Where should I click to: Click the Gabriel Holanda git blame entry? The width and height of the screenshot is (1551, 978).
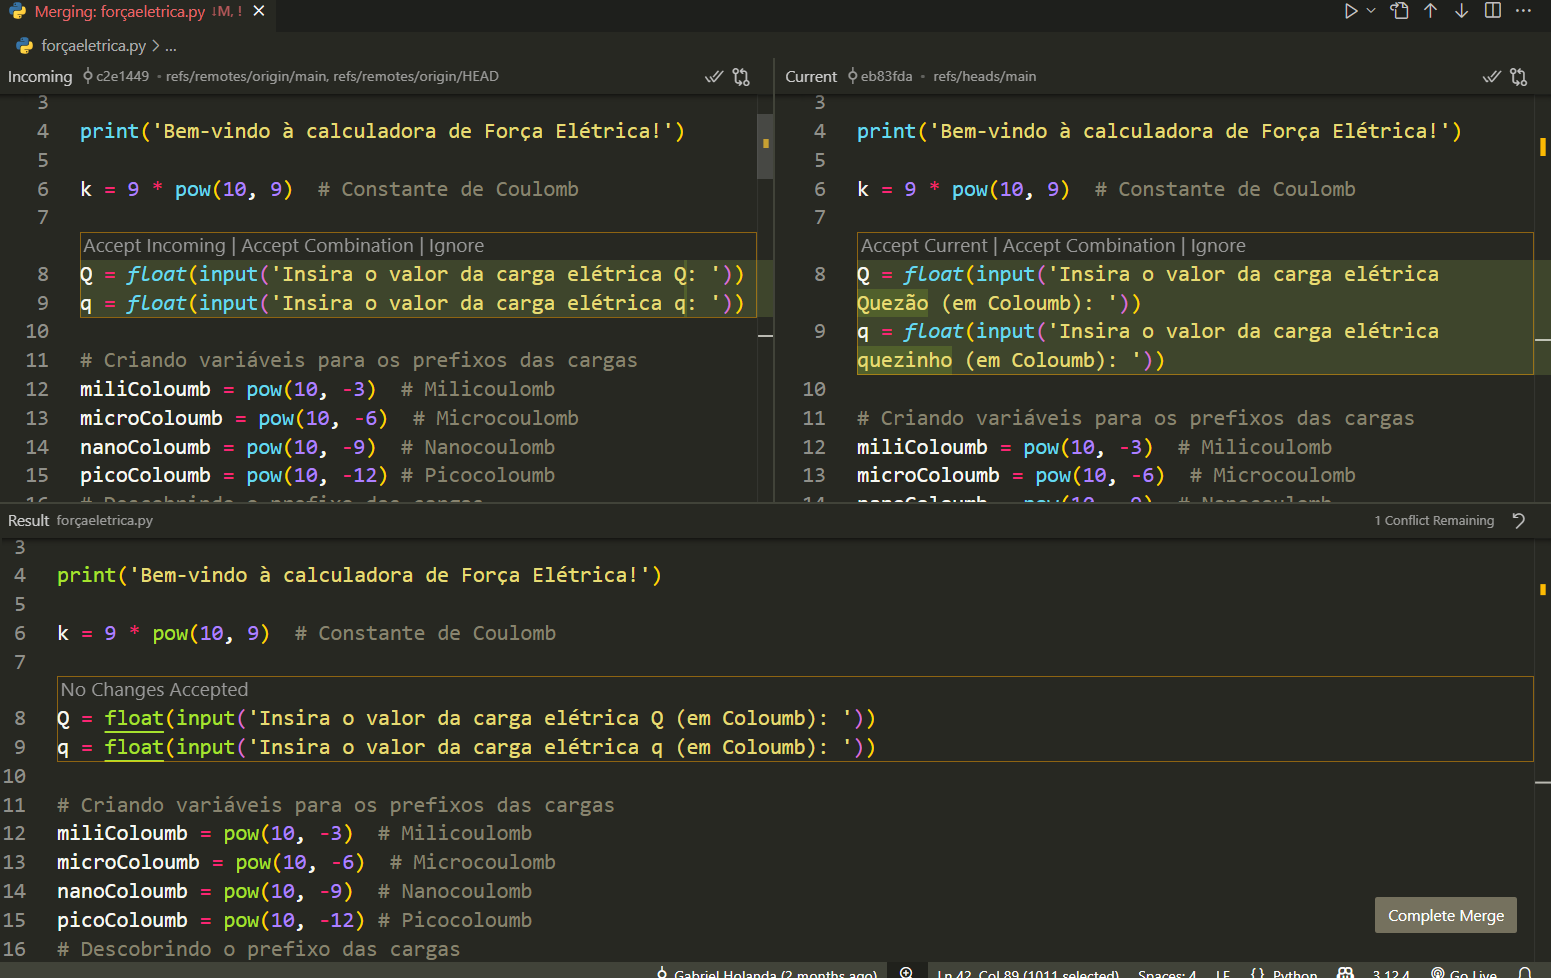coord(767,973)
